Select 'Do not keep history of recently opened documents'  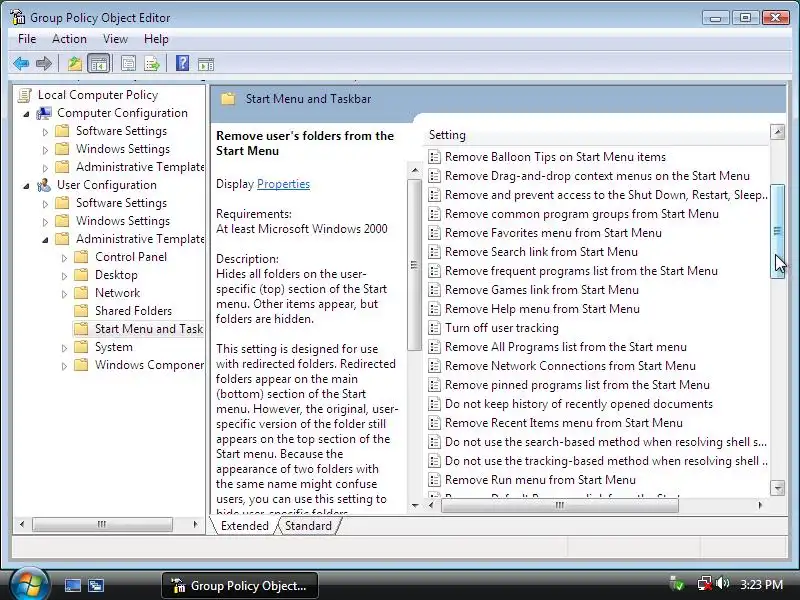(x=579, y=404)
